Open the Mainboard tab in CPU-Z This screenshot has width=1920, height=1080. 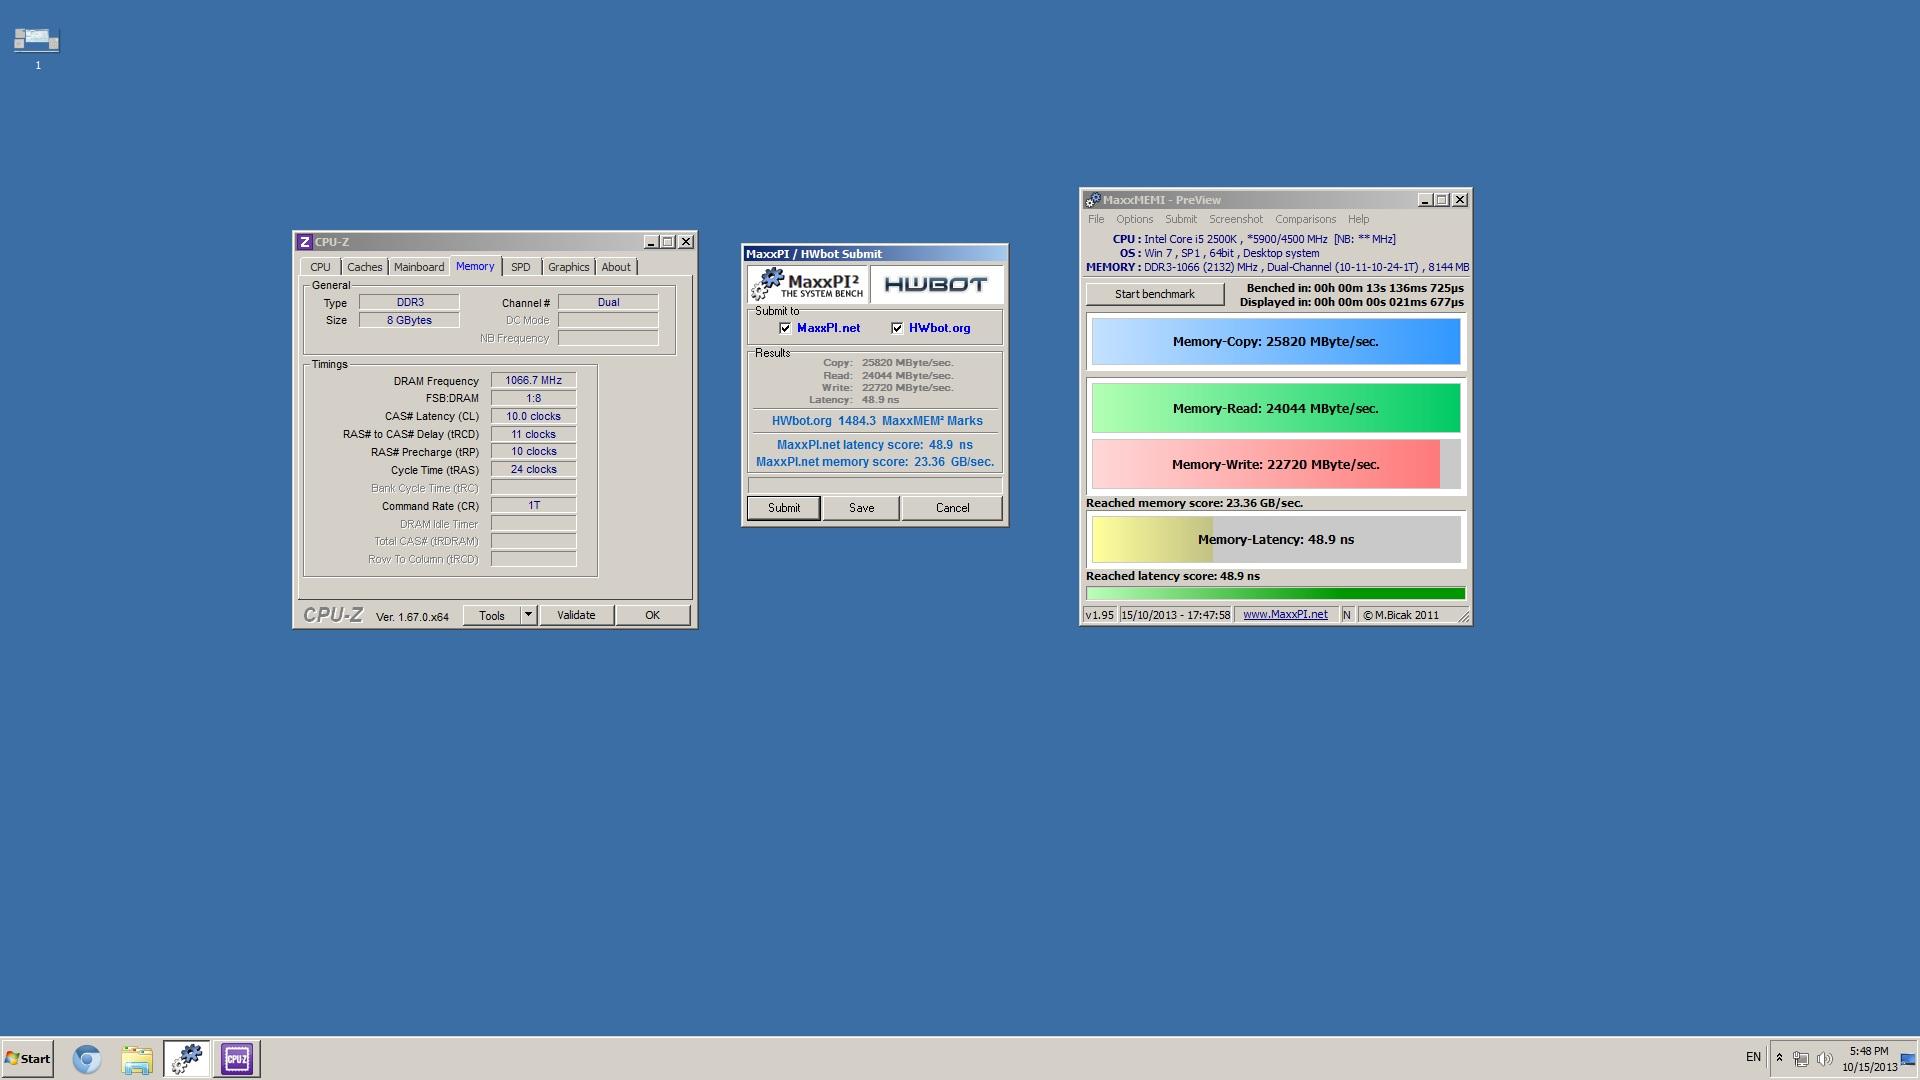(x=418, y=267)
